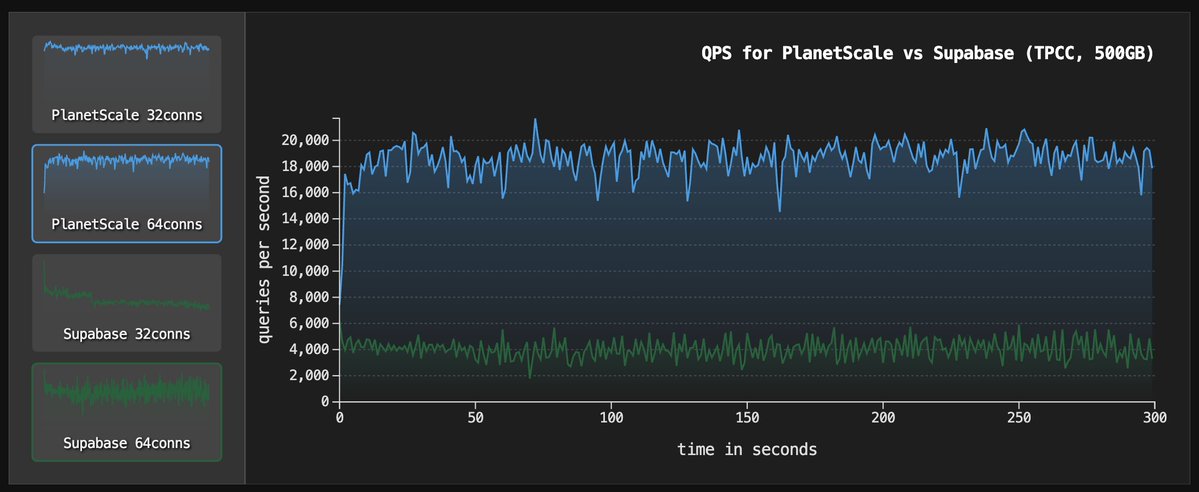Image resolution: width=1199 pixels, height=492 pixels.
Task: Click the 100 x-axis tick label
Action: 611,418
